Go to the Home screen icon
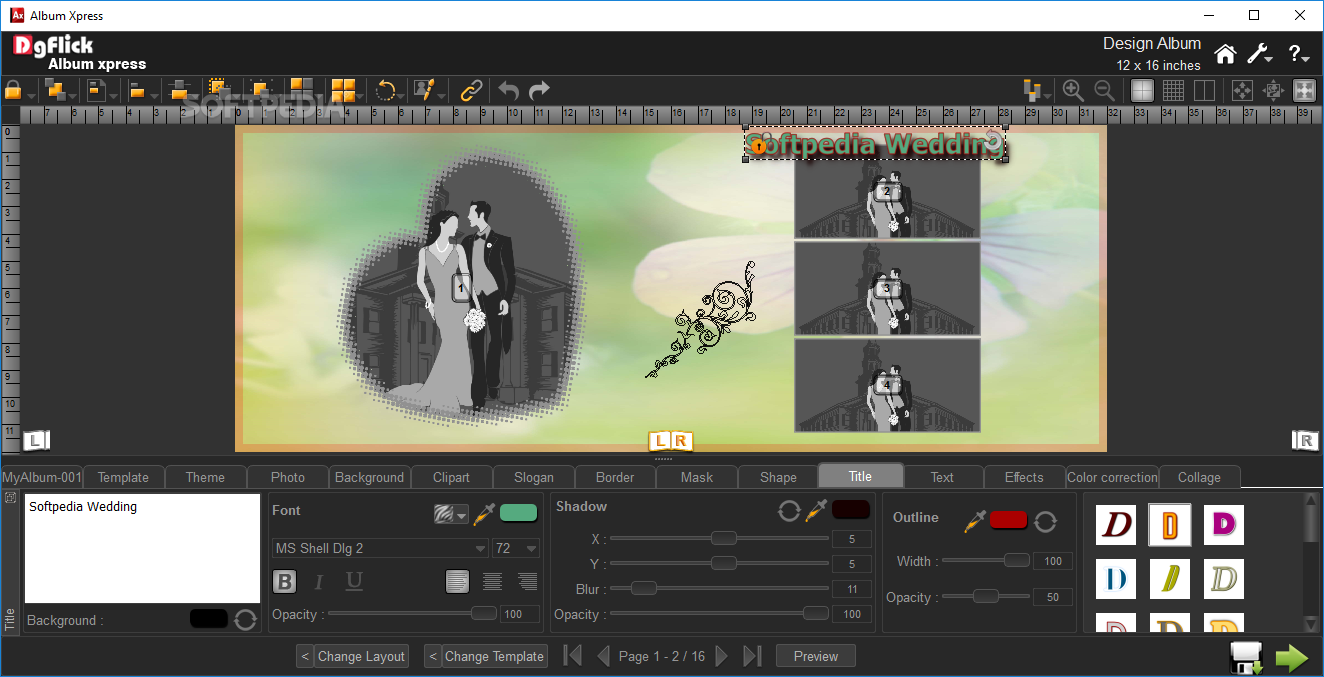 1225,54
